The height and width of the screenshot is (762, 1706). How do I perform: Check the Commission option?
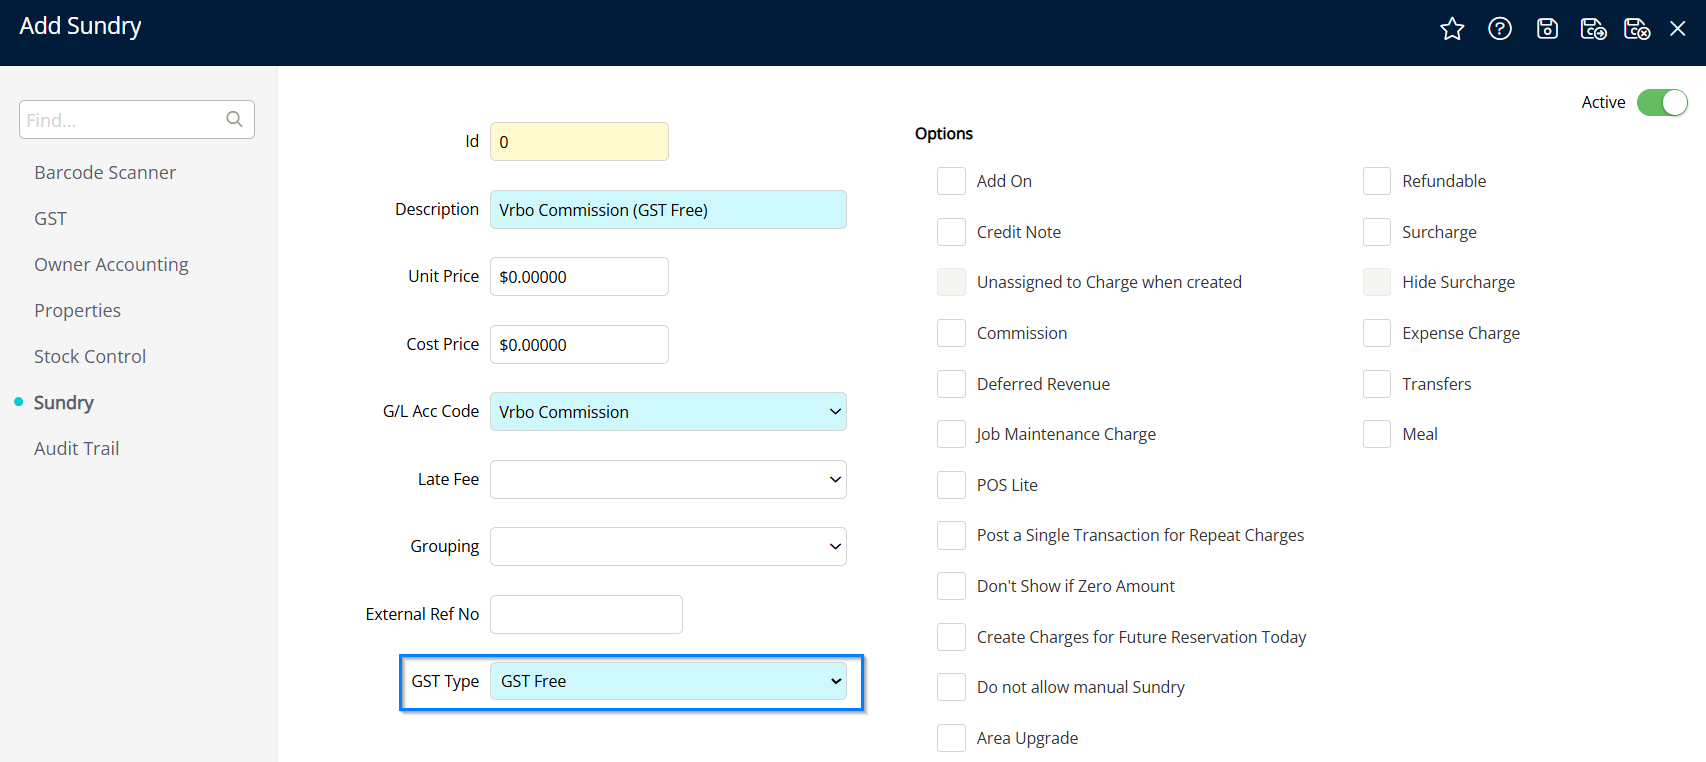click(951, 333)
